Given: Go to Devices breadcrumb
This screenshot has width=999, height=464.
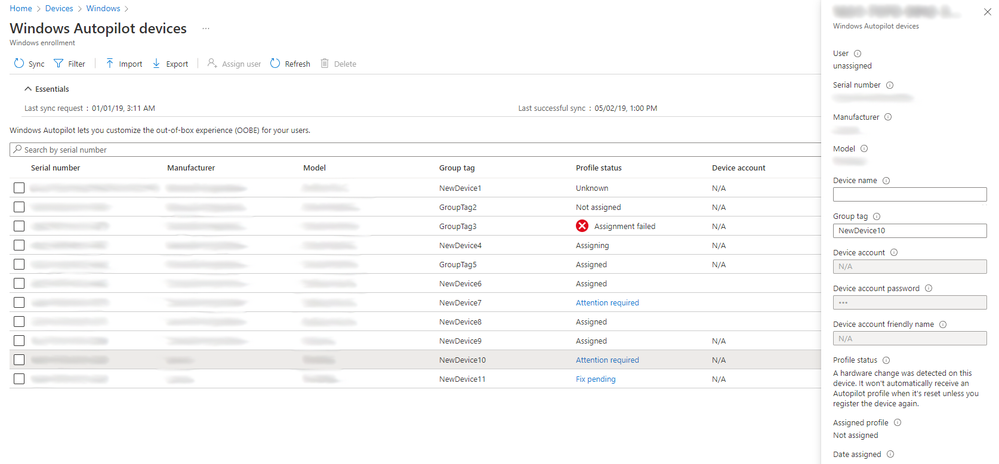Looking at the screenshot, I should 59,9.
